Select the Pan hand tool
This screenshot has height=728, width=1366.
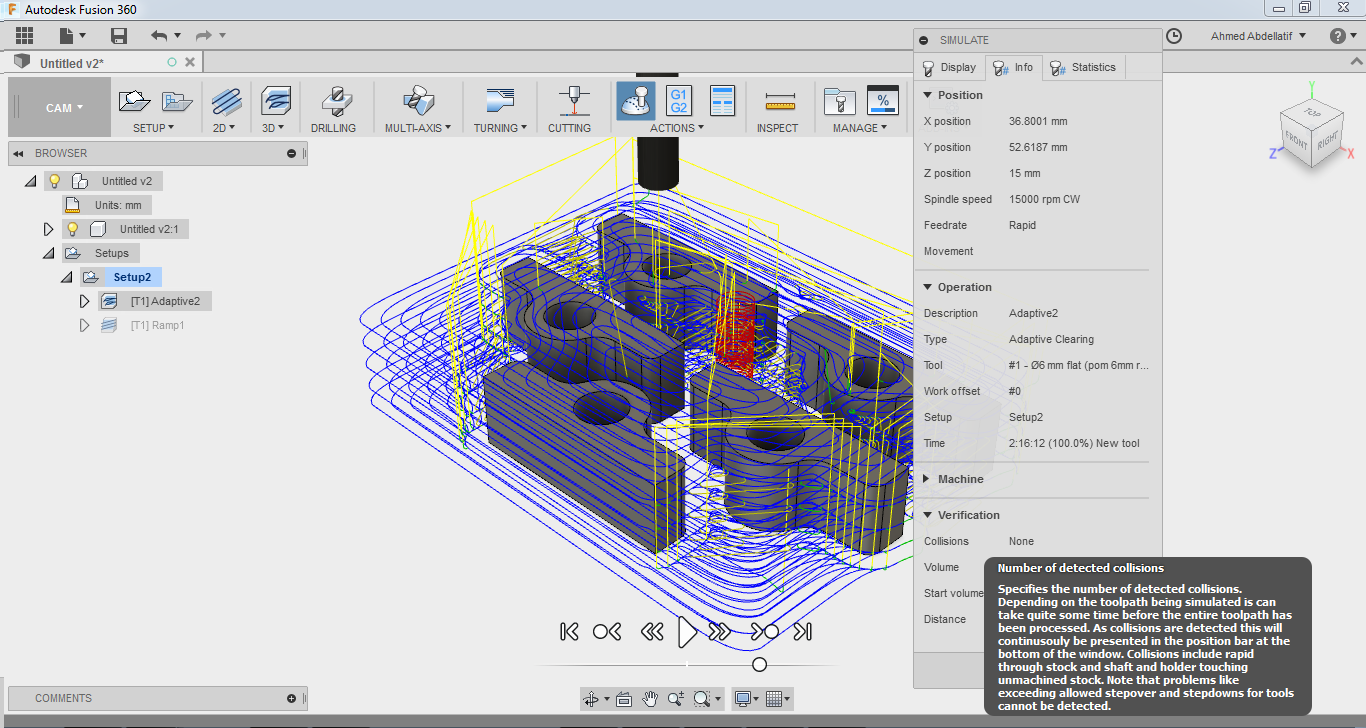coord(650,699)
